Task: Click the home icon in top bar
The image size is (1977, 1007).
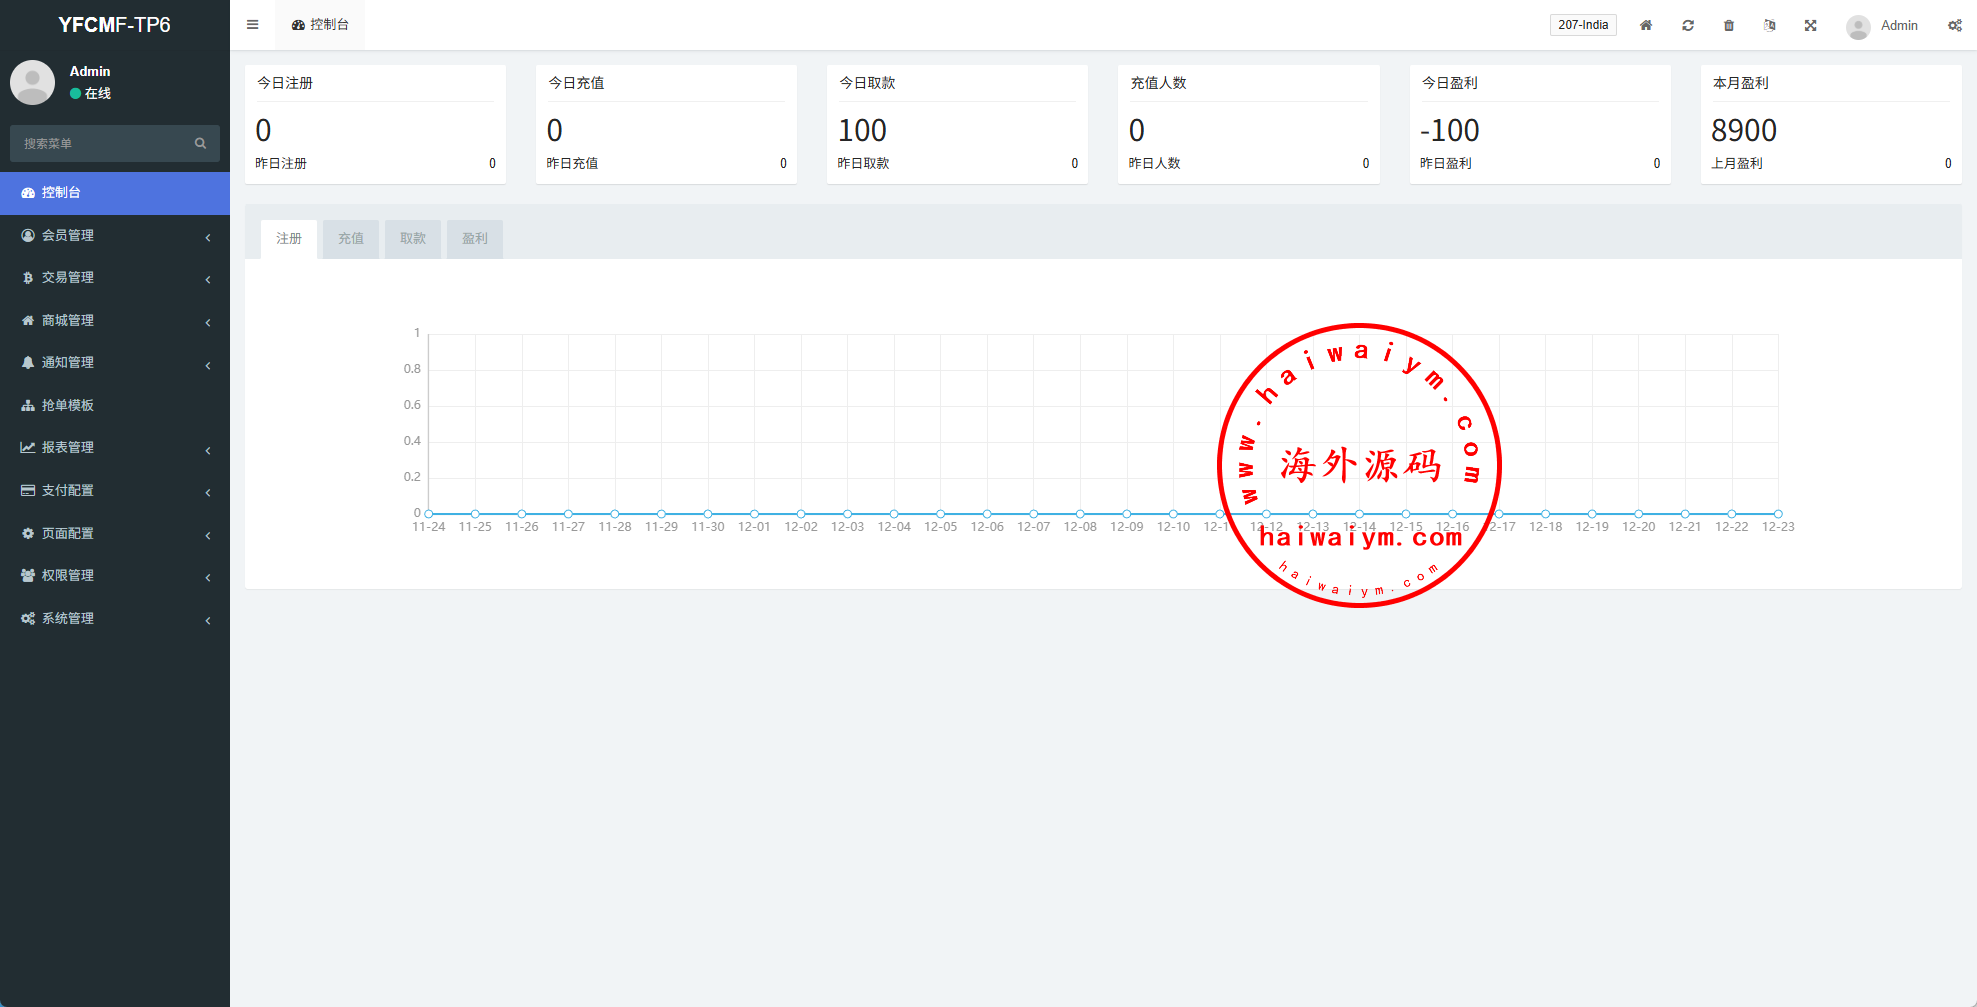Action: [x=1646, y=25]
